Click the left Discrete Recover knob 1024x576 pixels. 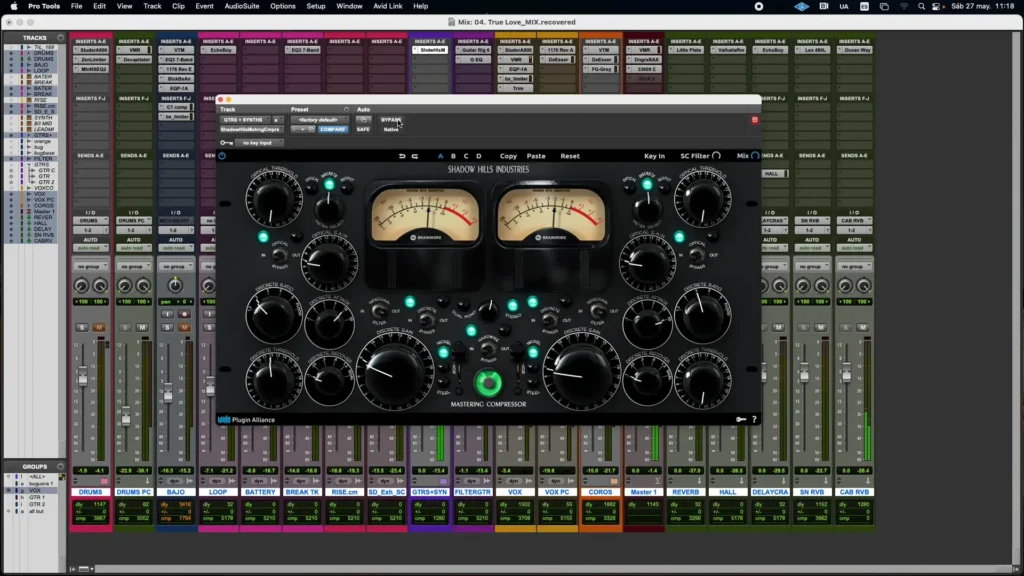coord(329,379)
